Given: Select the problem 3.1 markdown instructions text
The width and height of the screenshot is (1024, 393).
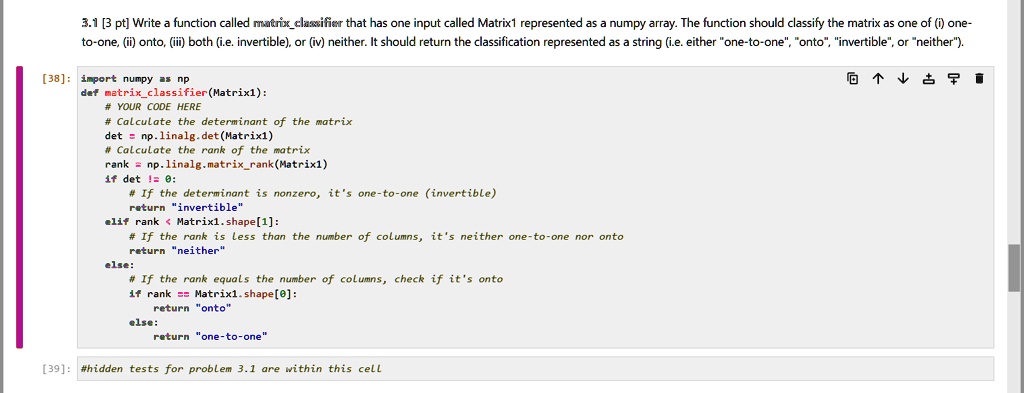Looking at the screenshot, I should coord(524,33).
